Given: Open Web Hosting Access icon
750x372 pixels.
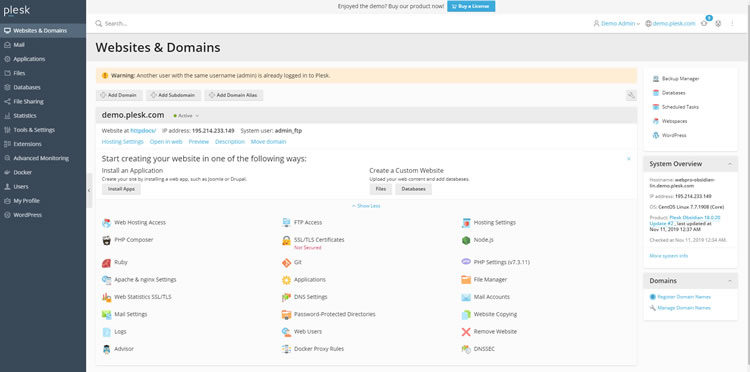Looking at the screenshot, I should (x=106, y=223).
